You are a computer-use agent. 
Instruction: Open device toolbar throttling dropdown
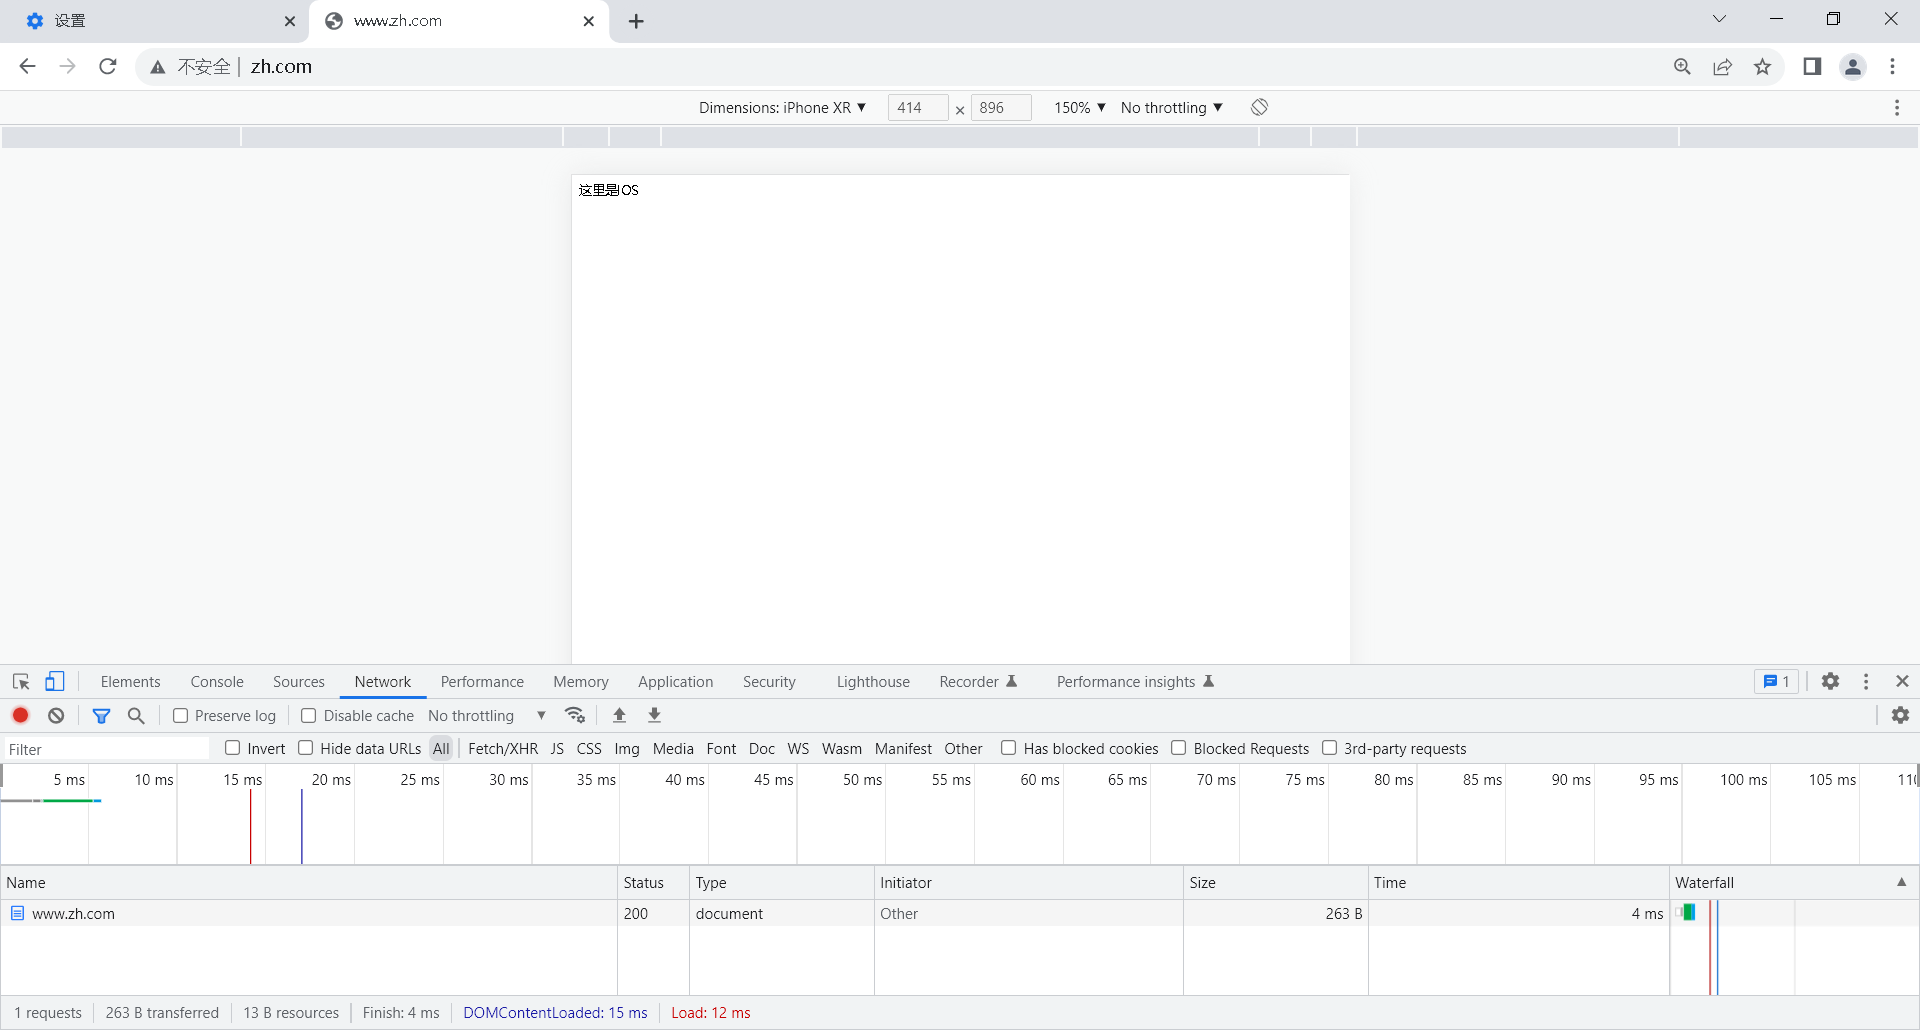point(1172,108)
